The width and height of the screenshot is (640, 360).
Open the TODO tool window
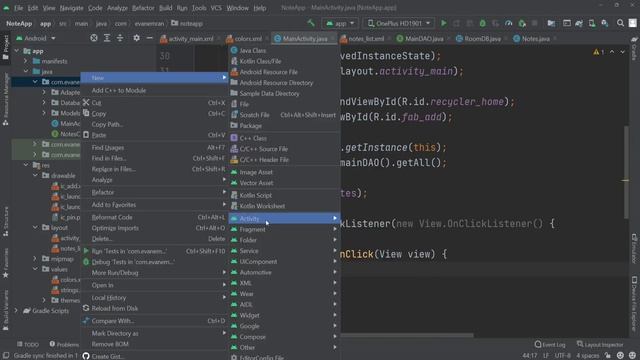tap(28, 344)
